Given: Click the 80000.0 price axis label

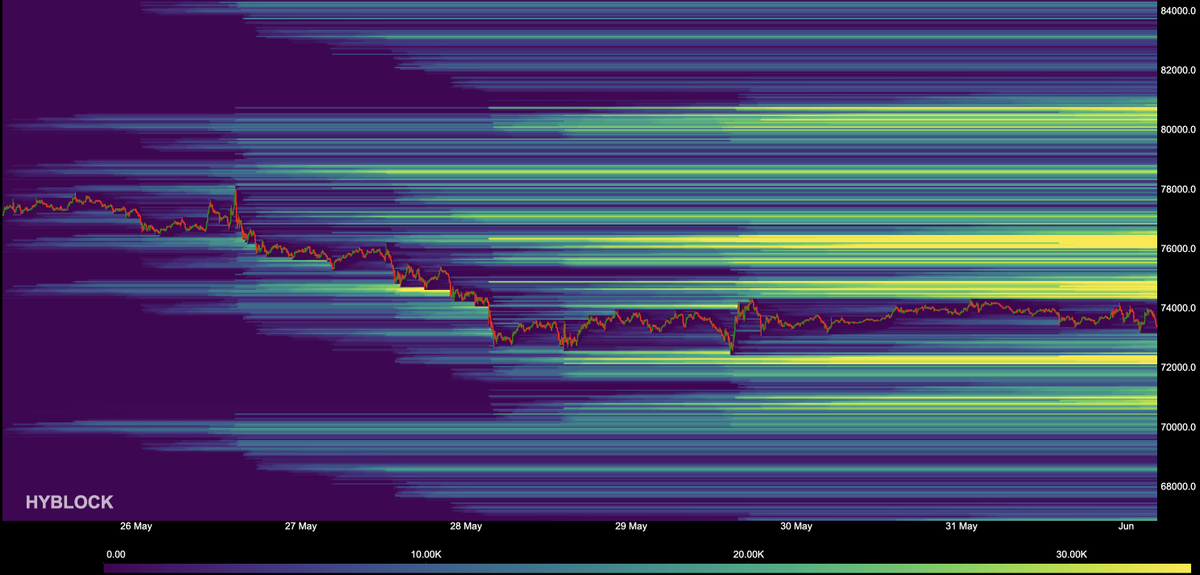Looking at the screenshot, I should (1179, 130).
